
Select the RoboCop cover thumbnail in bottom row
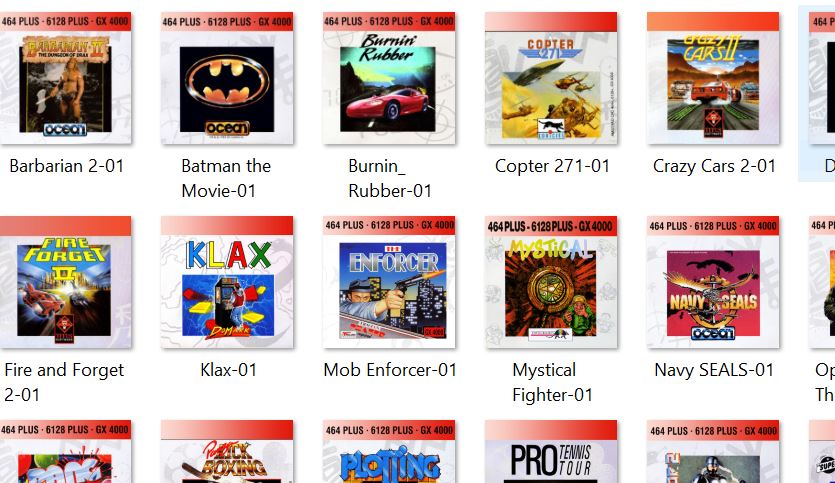point(713,452)
